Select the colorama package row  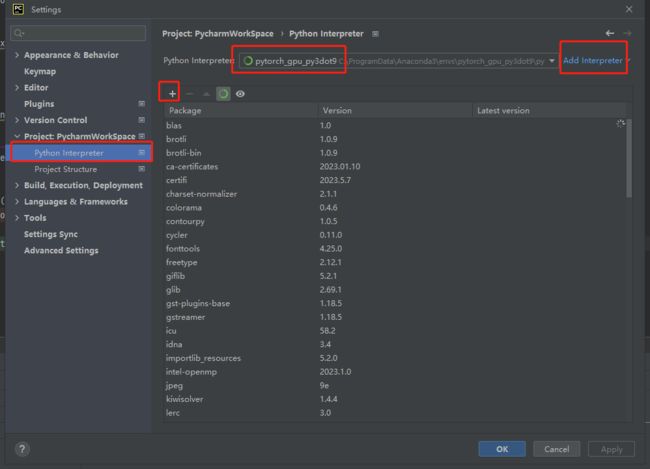(395, 207)
